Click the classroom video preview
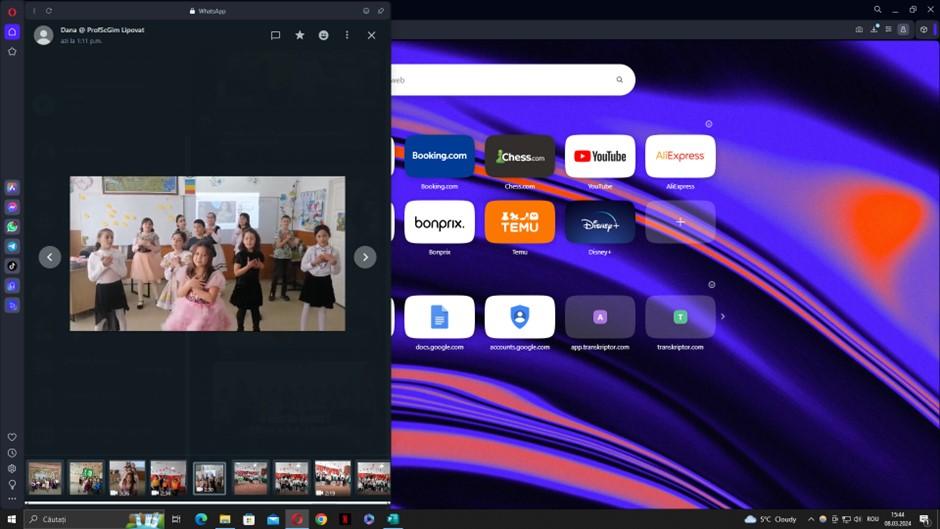This screenshot has height=529, width=940. pos(207,254)
